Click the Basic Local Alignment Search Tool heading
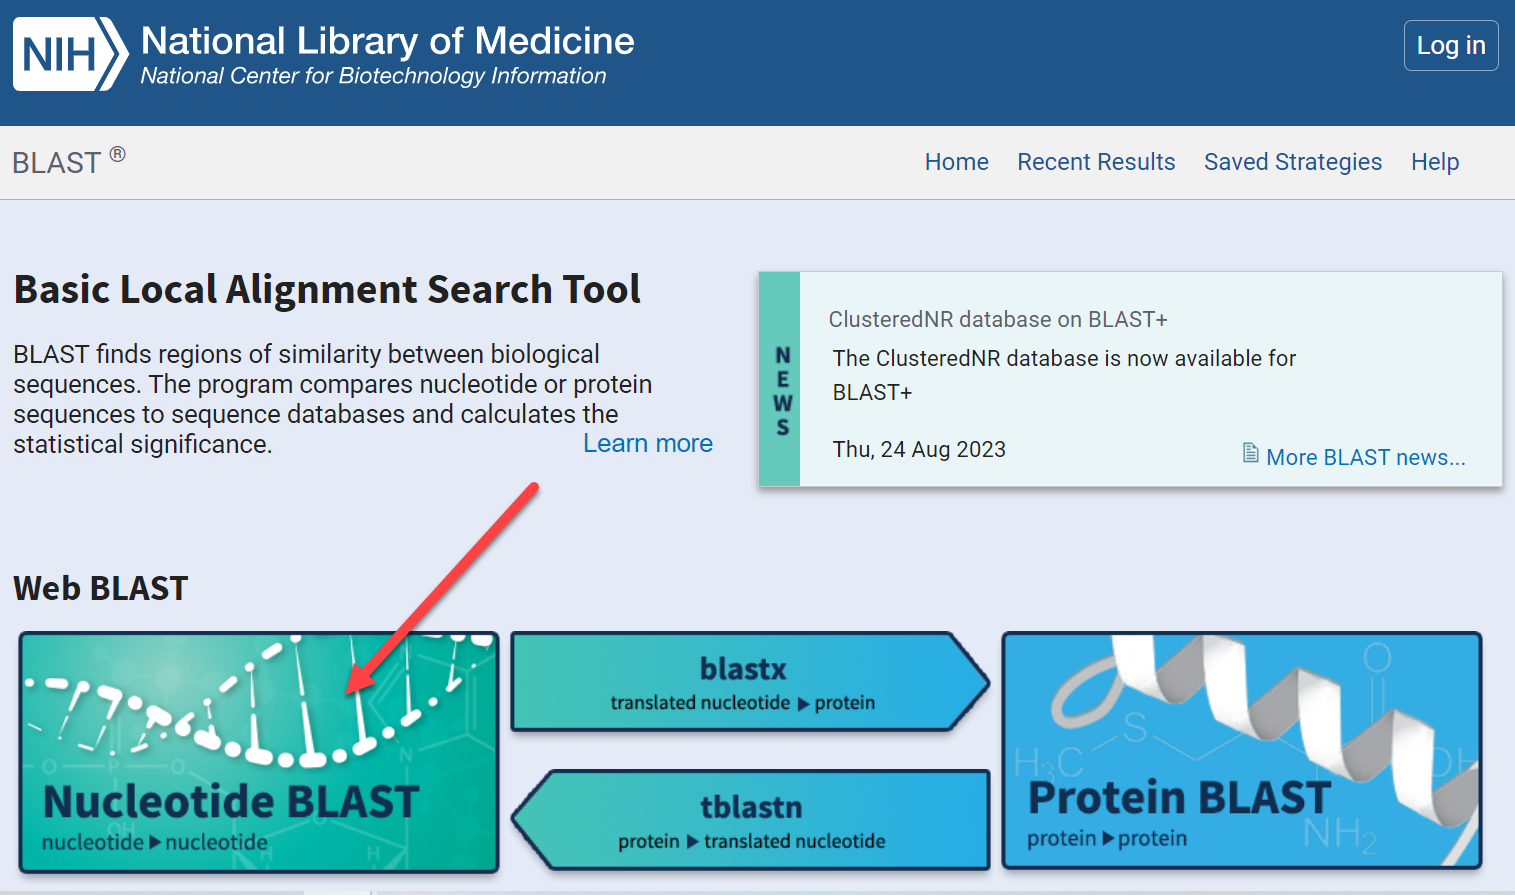Viewport: 1515px width, 895px height. [327, 289]
